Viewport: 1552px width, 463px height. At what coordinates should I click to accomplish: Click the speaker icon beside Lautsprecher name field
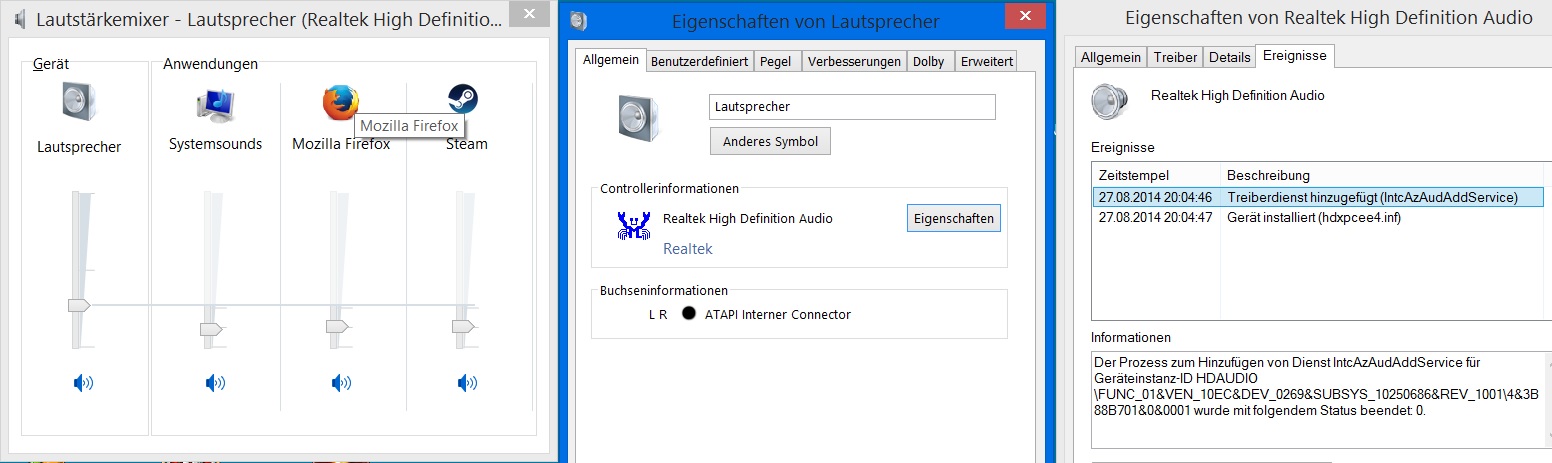click(640, 117)
